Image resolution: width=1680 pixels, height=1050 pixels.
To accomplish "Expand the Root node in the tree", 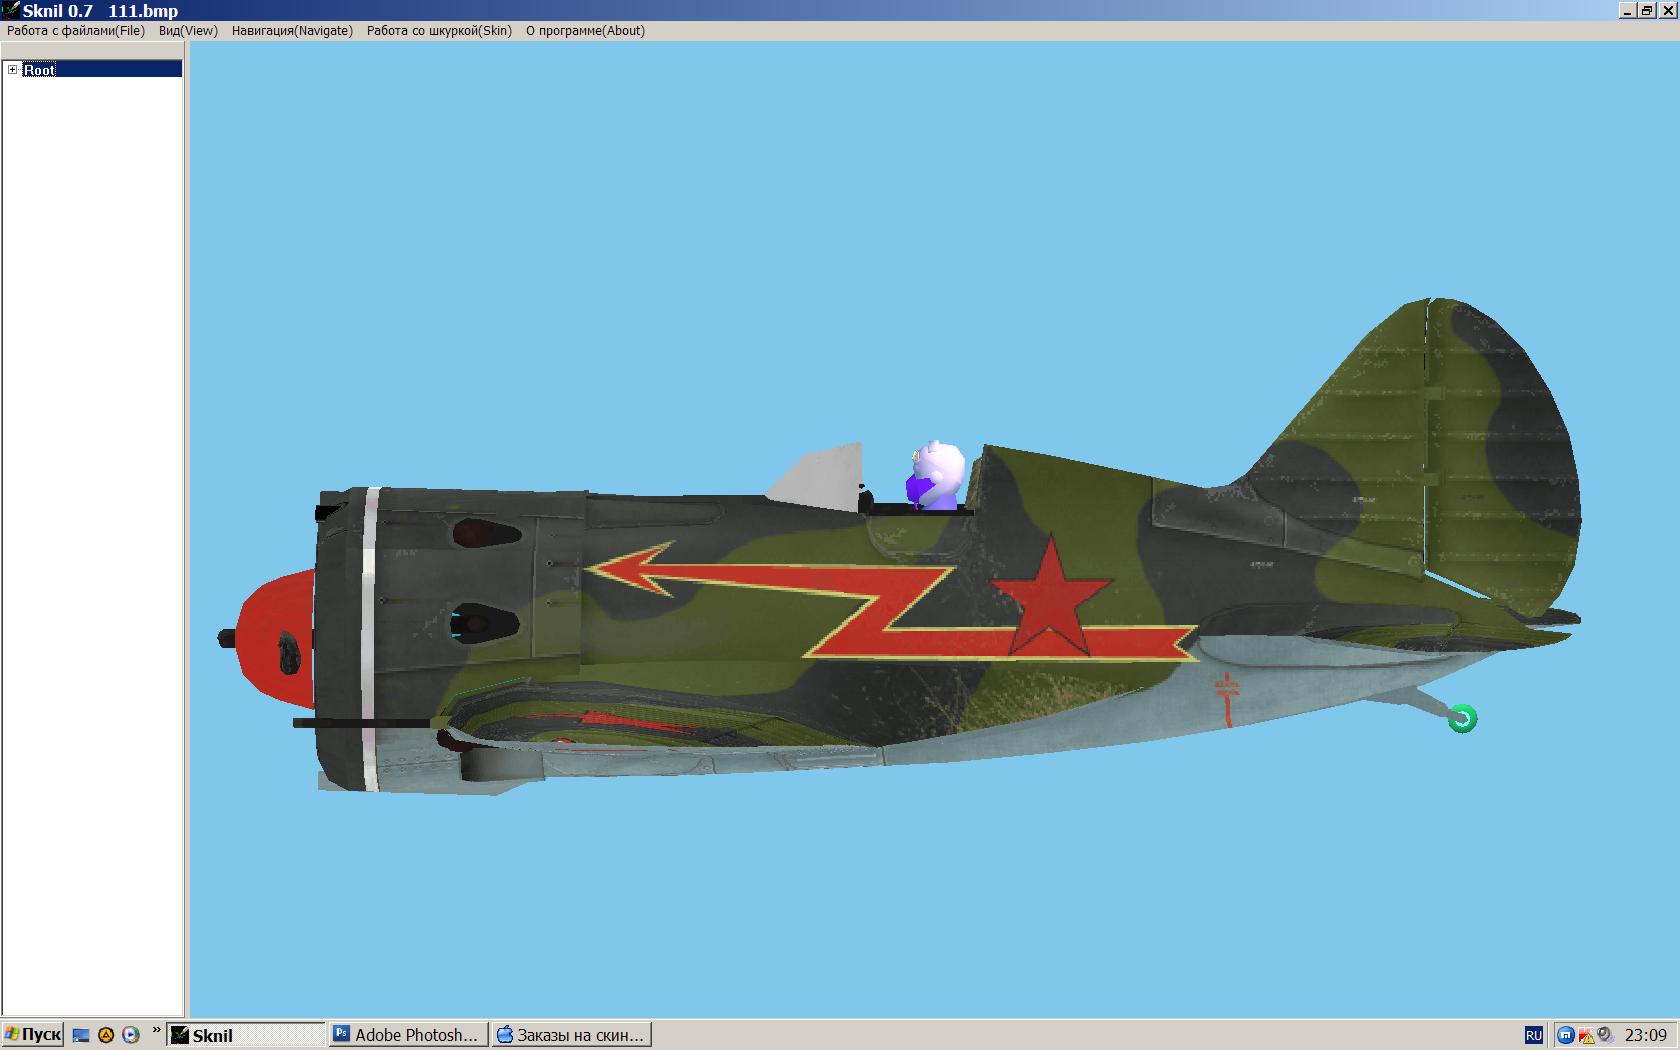I will coord(13,69).
